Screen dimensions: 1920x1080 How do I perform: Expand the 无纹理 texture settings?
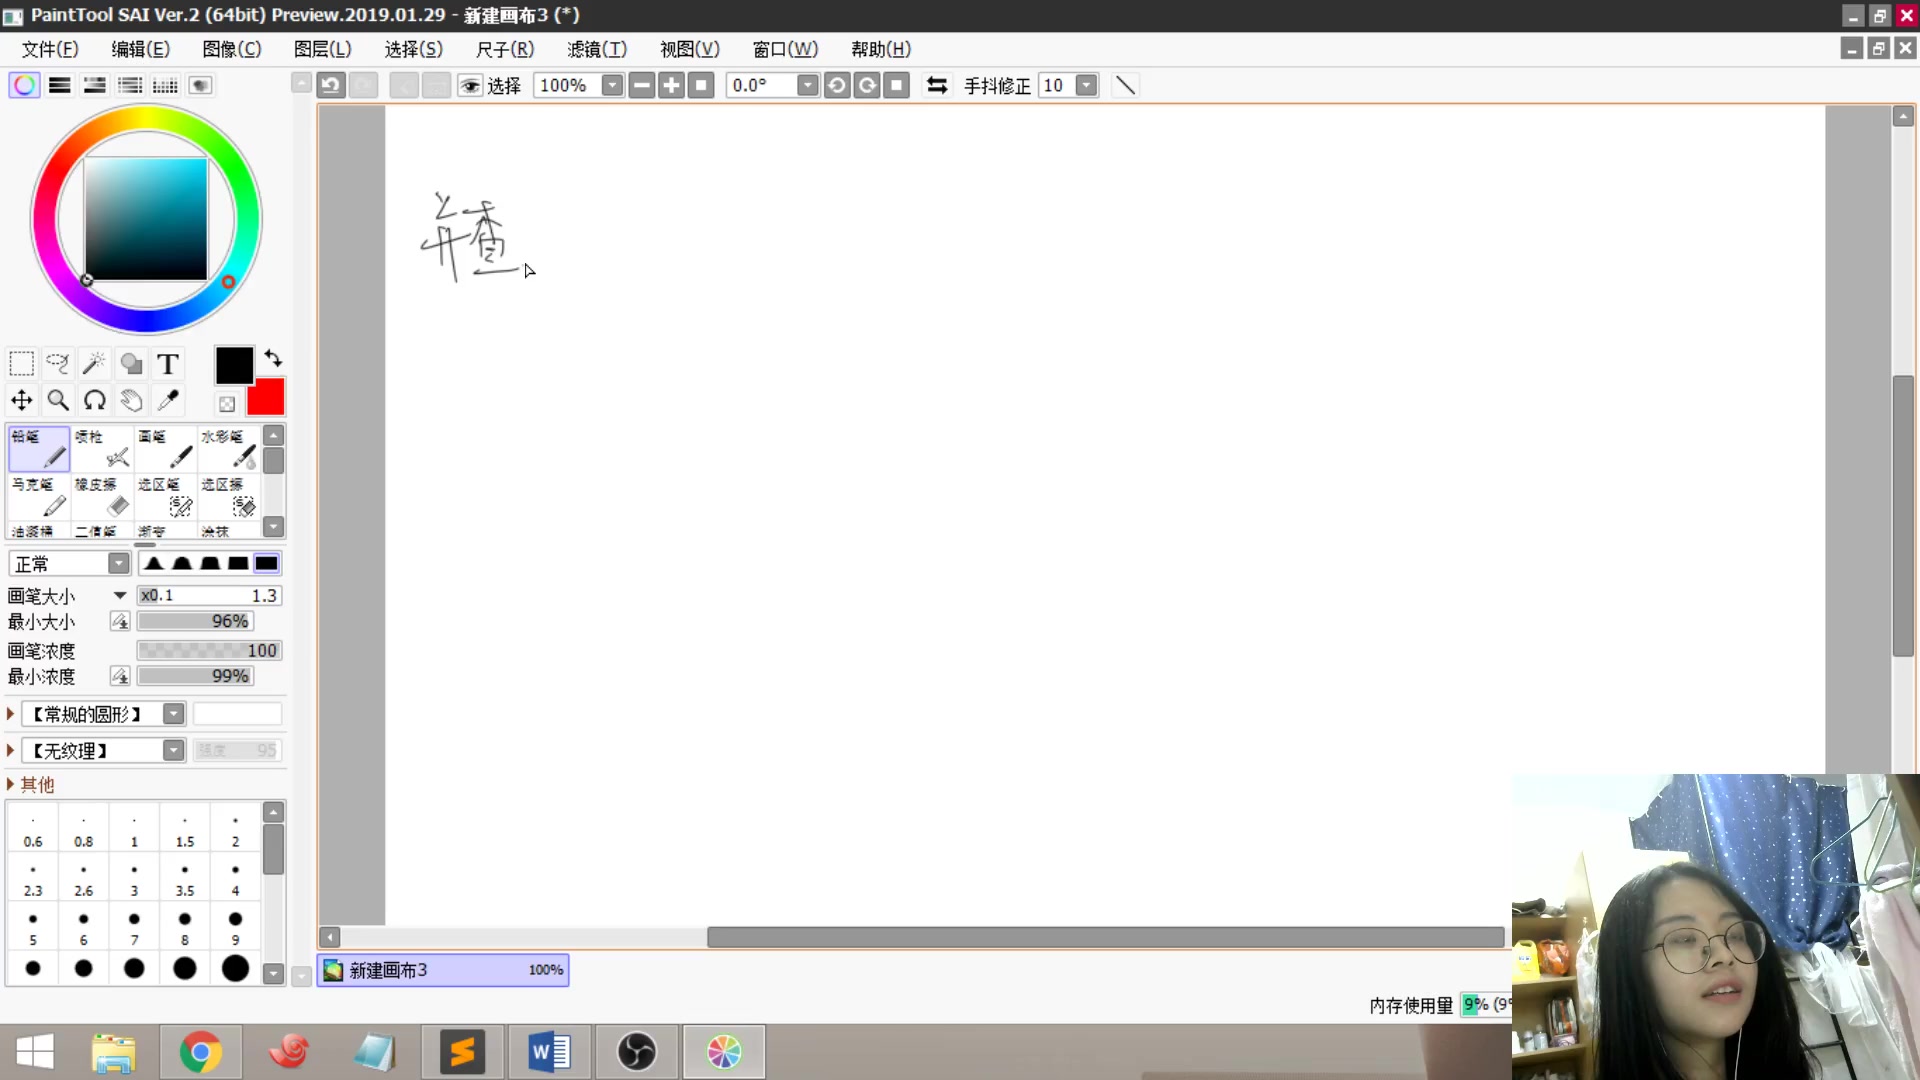(10, 750)
